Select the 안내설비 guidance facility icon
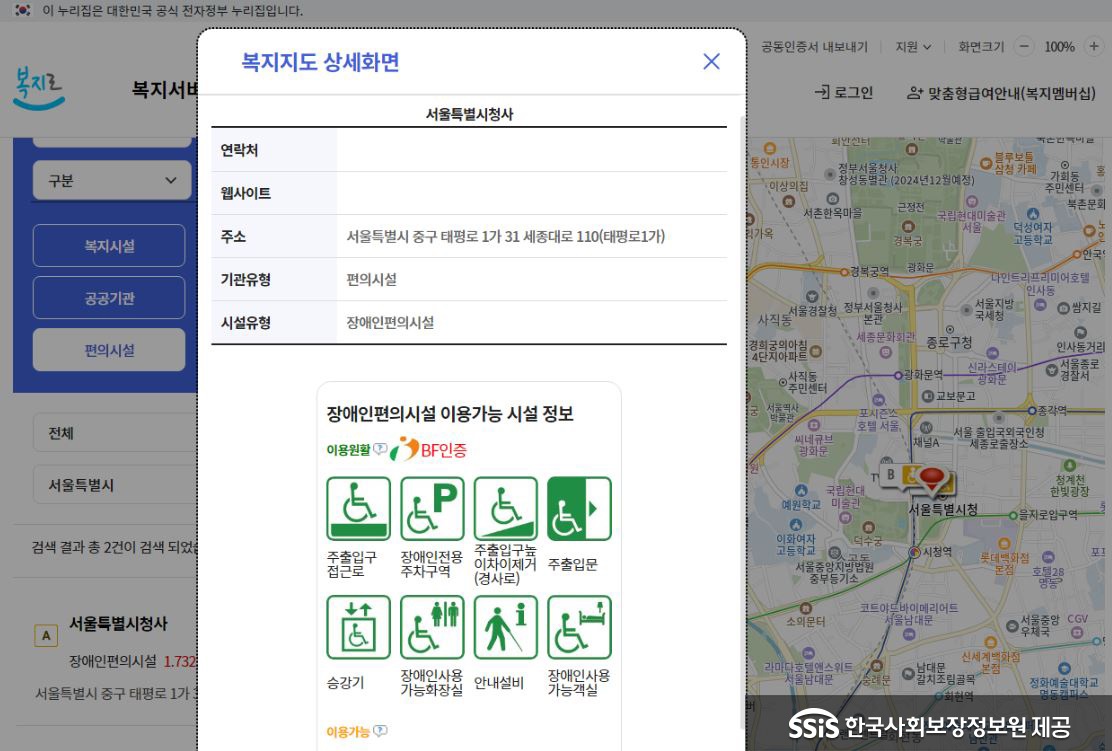This screenshot has height=751, width=1112. click(x=505, y=626)
